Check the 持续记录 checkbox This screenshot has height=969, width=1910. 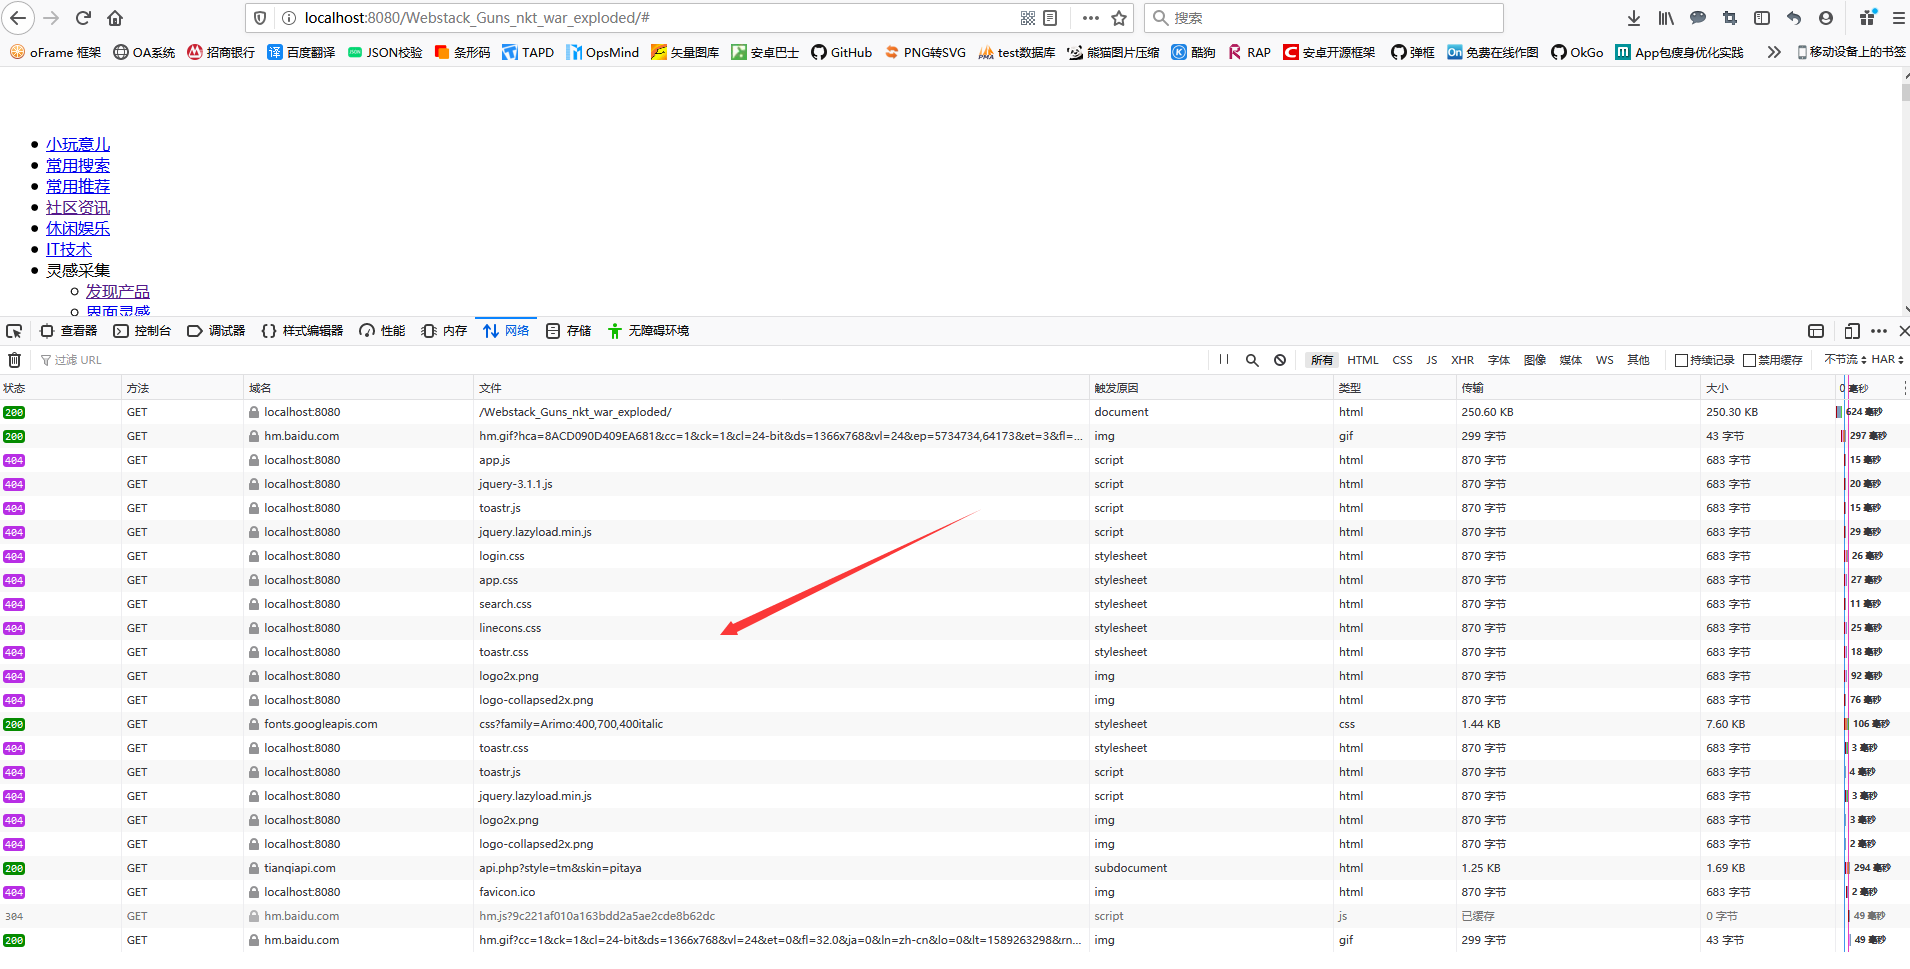pos(1683,359)
